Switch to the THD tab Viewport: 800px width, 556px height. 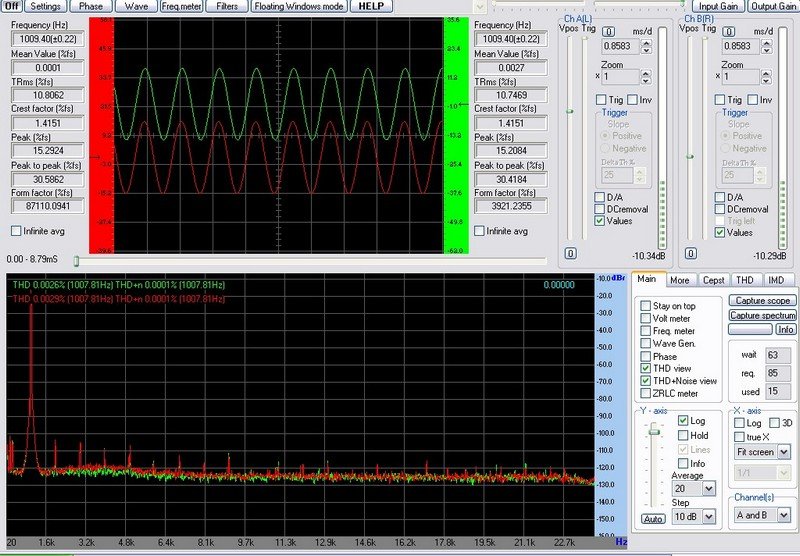point(743,281)
